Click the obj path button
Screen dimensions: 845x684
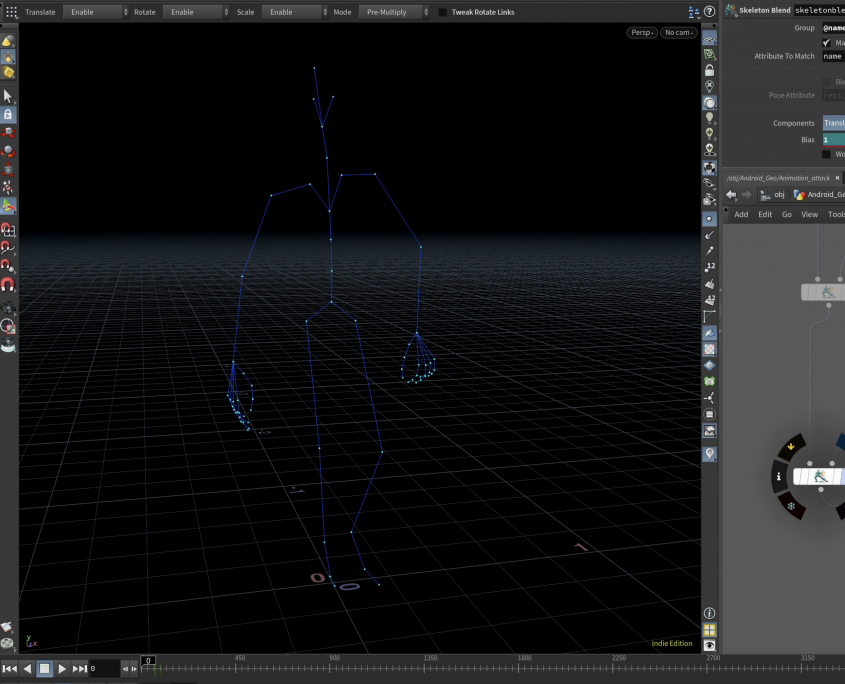(773, 195)
